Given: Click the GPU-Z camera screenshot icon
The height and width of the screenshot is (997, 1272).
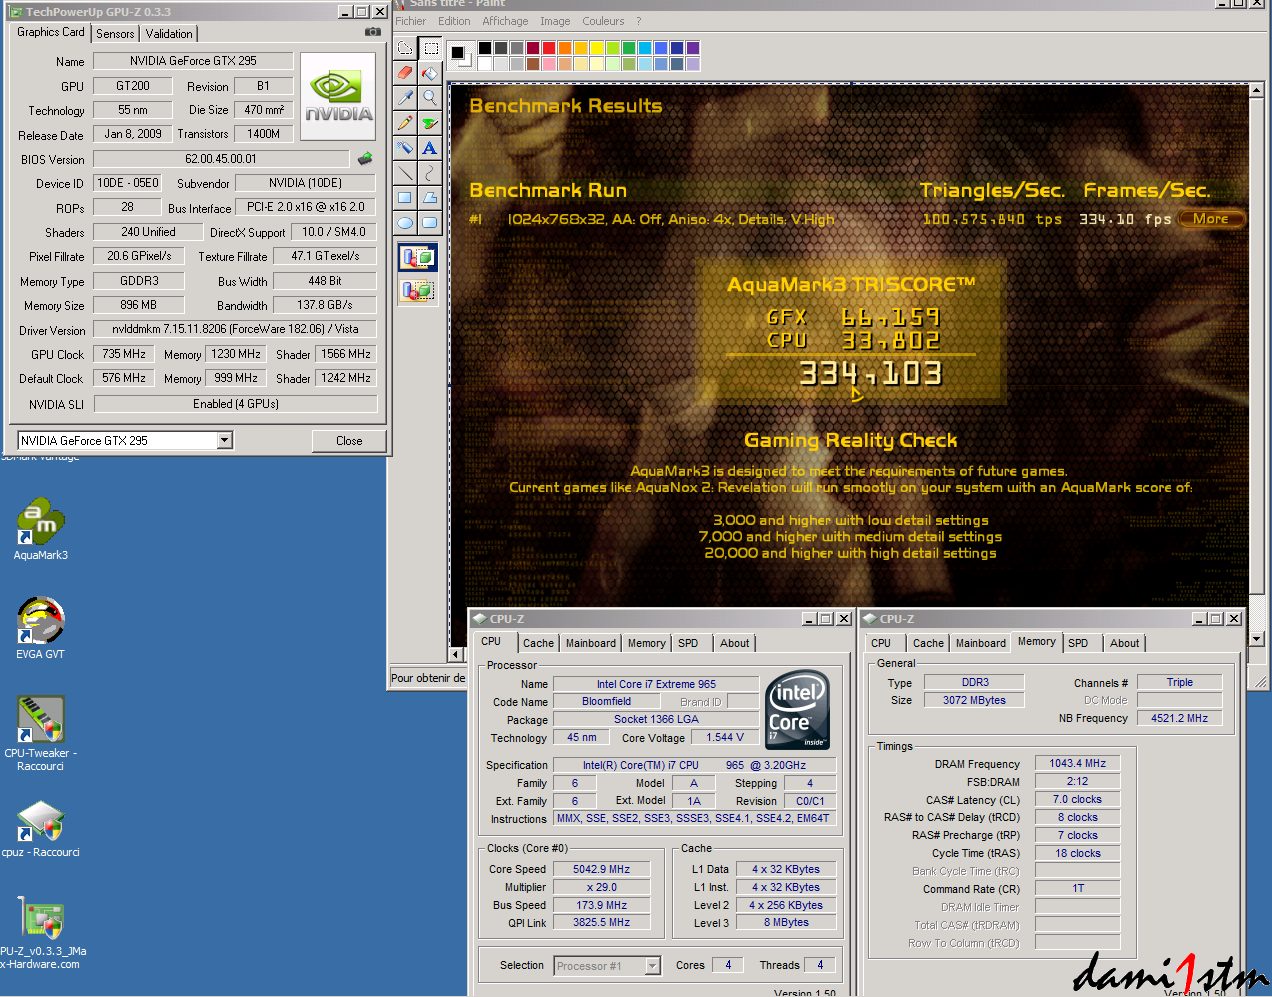Looking at the screenshot, I should coord(372,32).
